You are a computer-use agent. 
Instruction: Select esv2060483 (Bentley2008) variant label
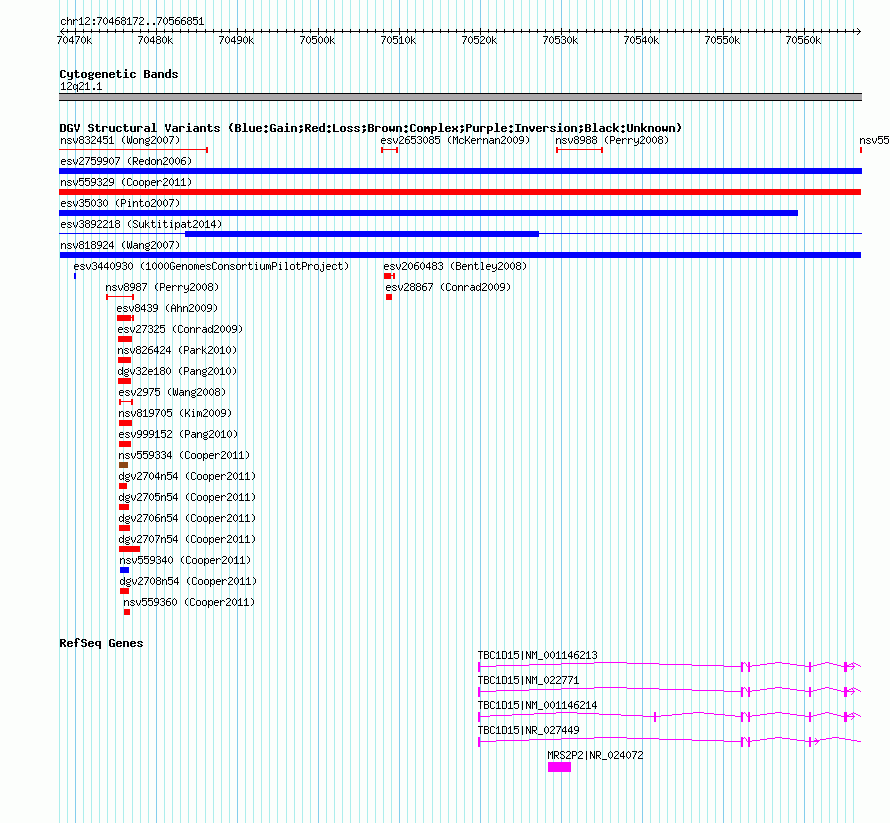(x=455, y=266)
